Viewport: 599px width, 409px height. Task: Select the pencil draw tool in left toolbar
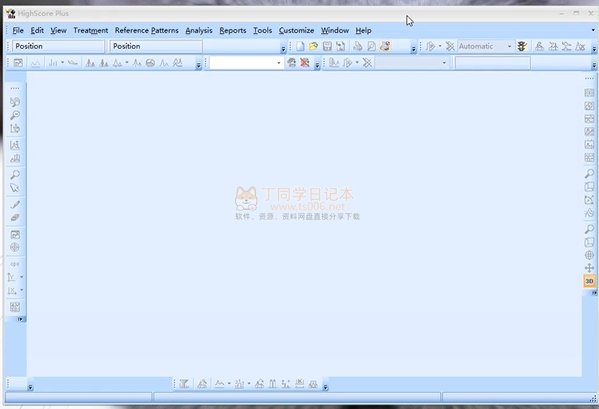[x=15, y=204]
